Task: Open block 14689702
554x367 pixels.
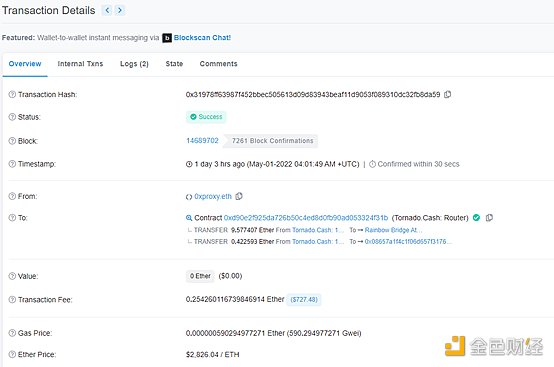Action: 202,141
